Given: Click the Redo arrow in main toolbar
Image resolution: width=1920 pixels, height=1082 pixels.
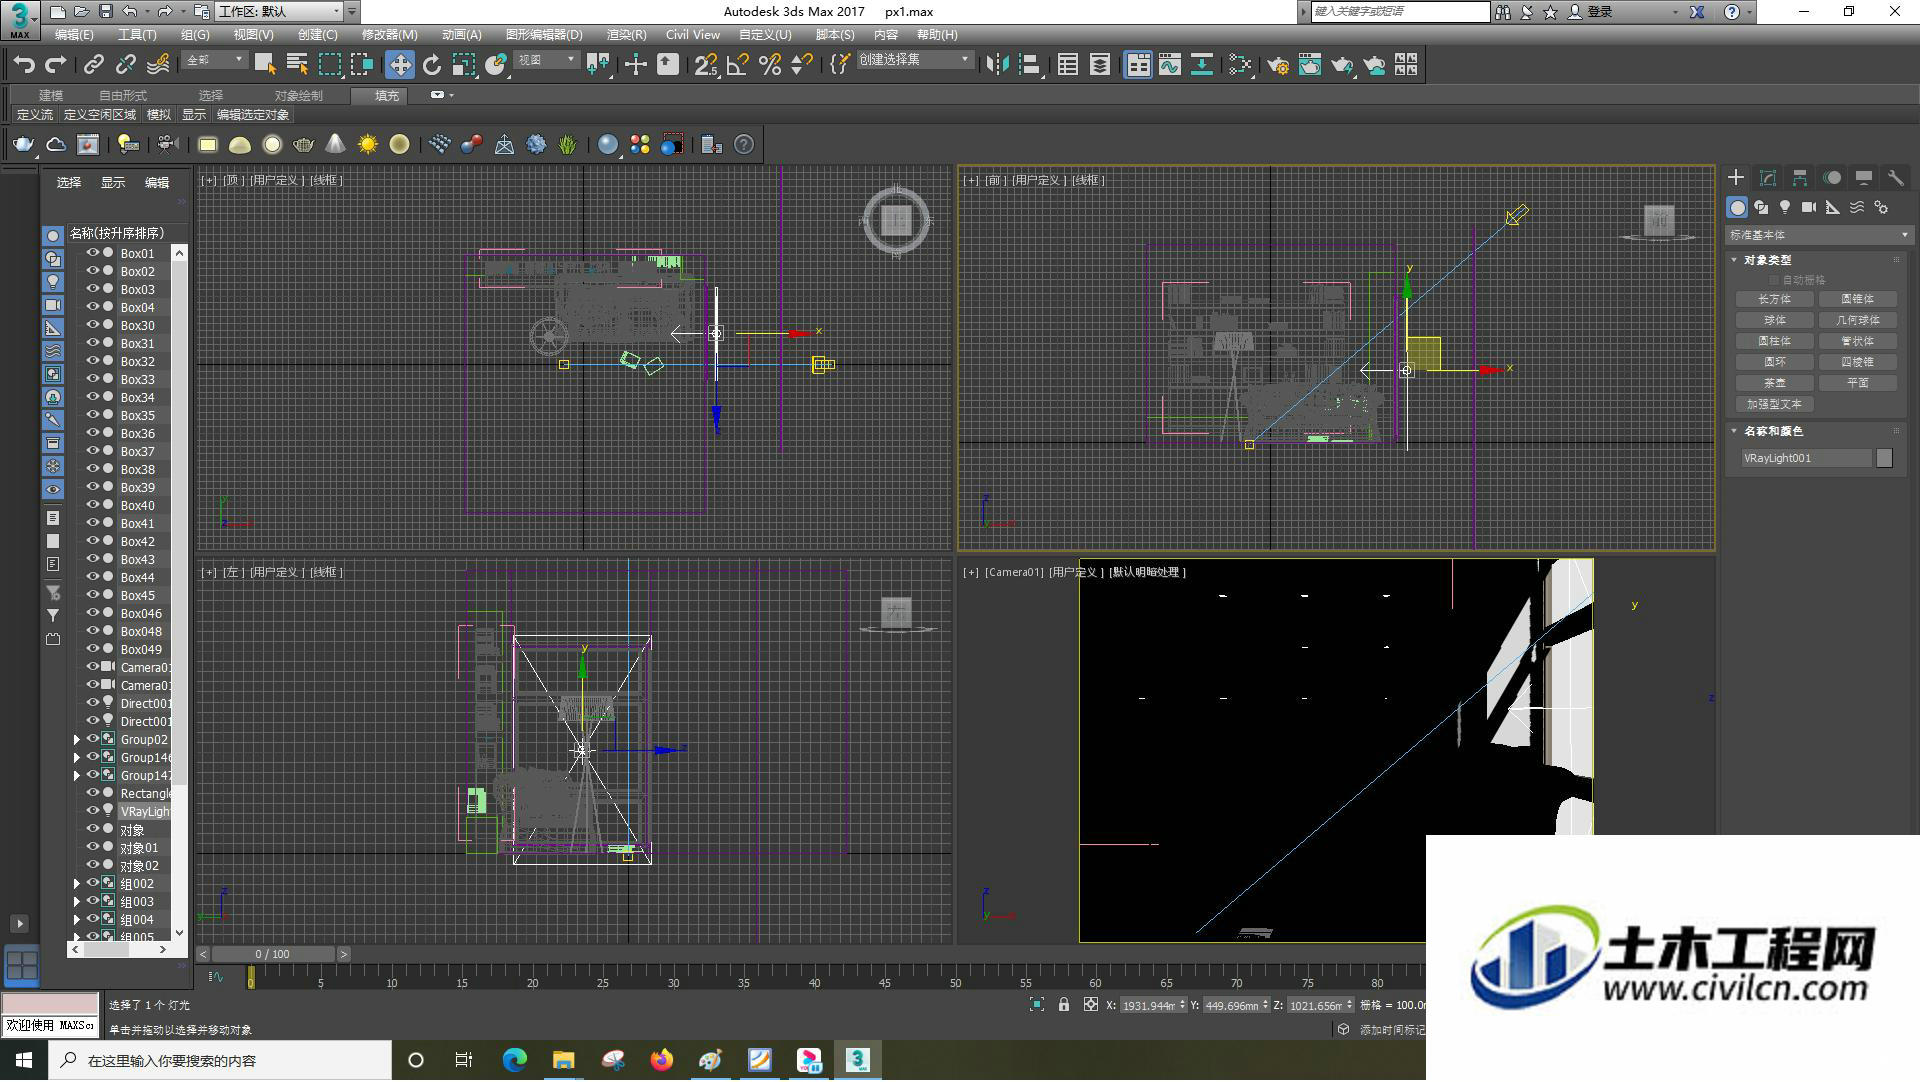Looking at the screenshot, I should click(56, 65).
